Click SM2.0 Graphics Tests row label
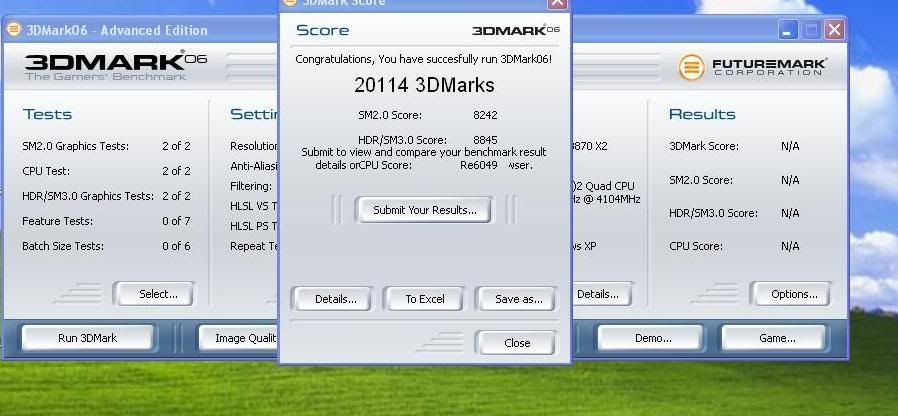 (x=76, y=146)
